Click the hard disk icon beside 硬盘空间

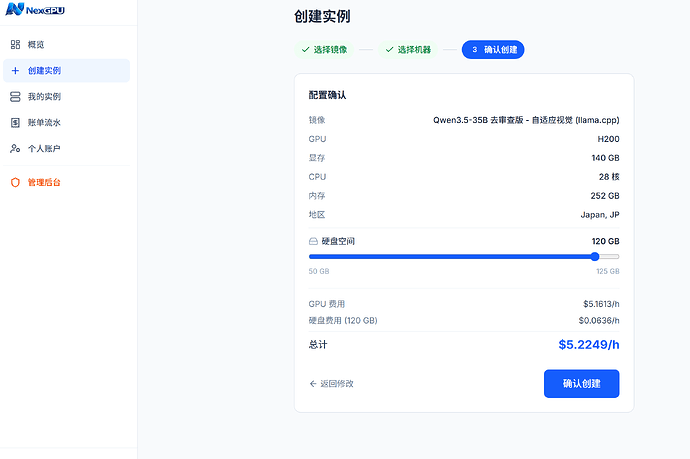pyautogui.click(x=313, y=241)
